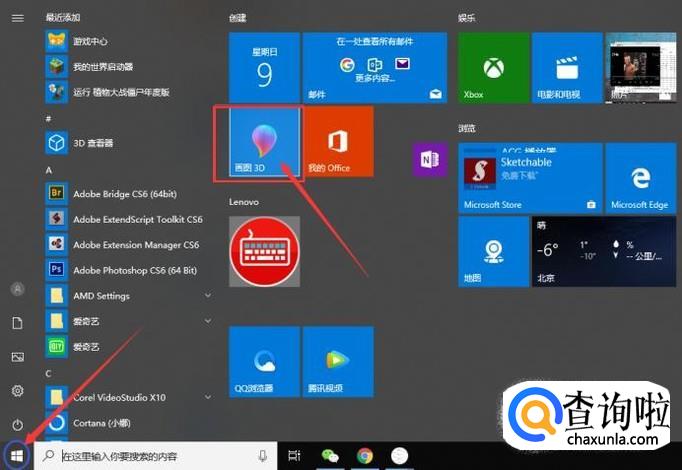Open the calendar tile showing 星期日 9
The image size is (682, 470).
coord(264,67)
